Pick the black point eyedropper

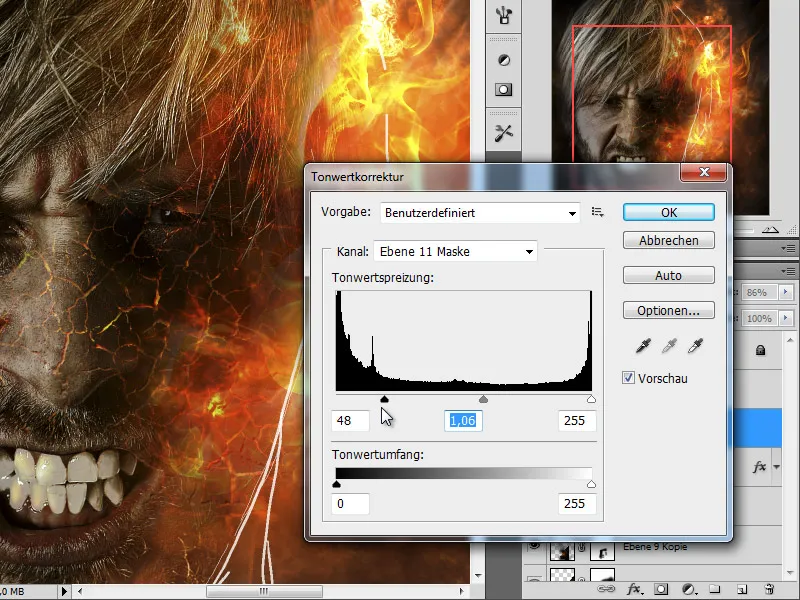(x=643, y=346)
